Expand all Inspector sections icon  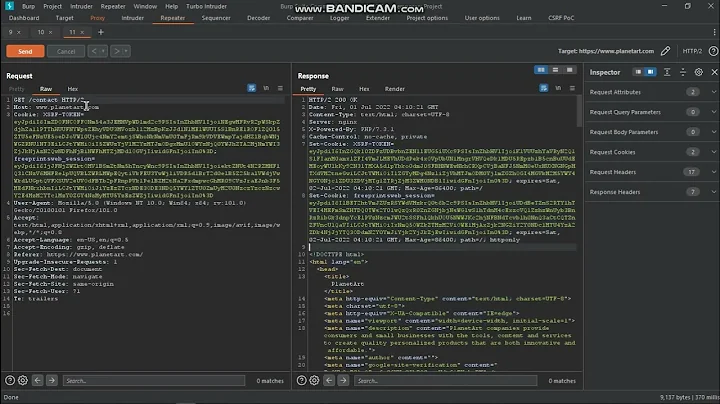pos(667,72)
